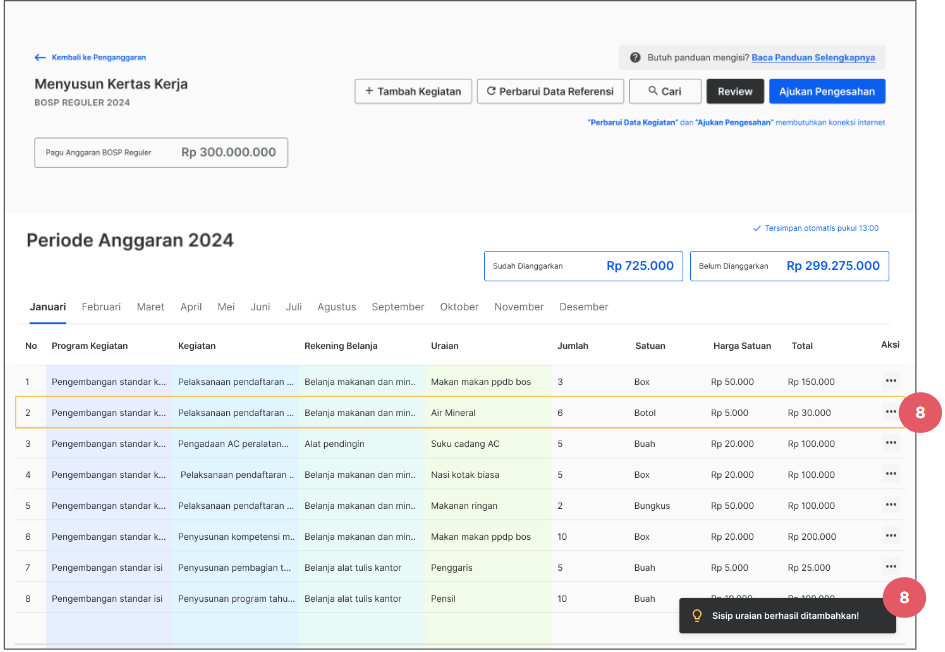Open the Baca Panduan Selengkapnya link
This screenshot has height=652, width=945.
pyautogui.click(x=813, y=57)
